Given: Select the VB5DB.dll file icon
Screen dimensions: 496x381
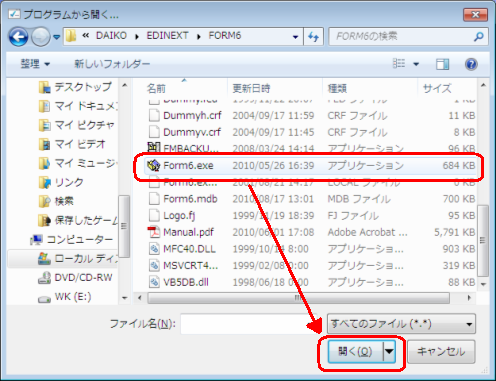Looking at the screenshot, I should pyautogui.click(x=154, y=282).
